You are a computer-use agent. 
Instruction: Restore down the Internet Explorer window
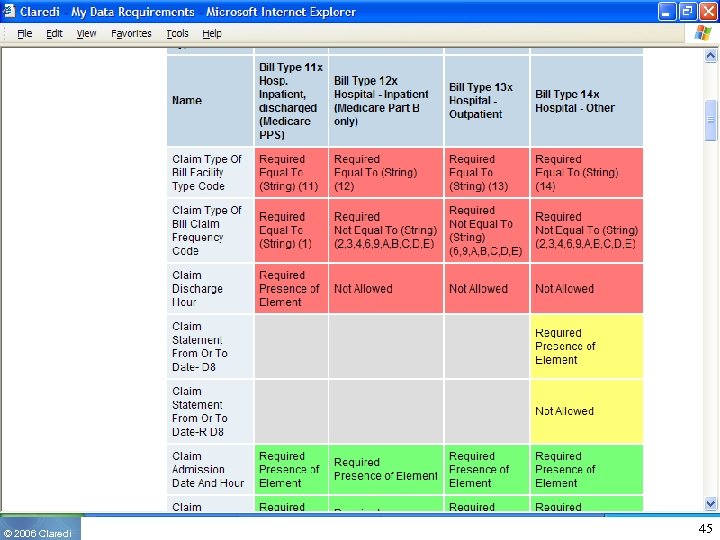[687, 11]
